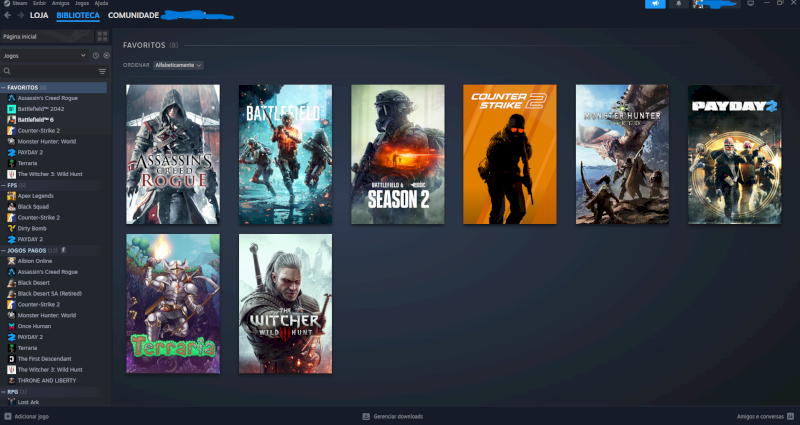
Task: Open the Ajuda menu
Action: (x=101, y=3)
